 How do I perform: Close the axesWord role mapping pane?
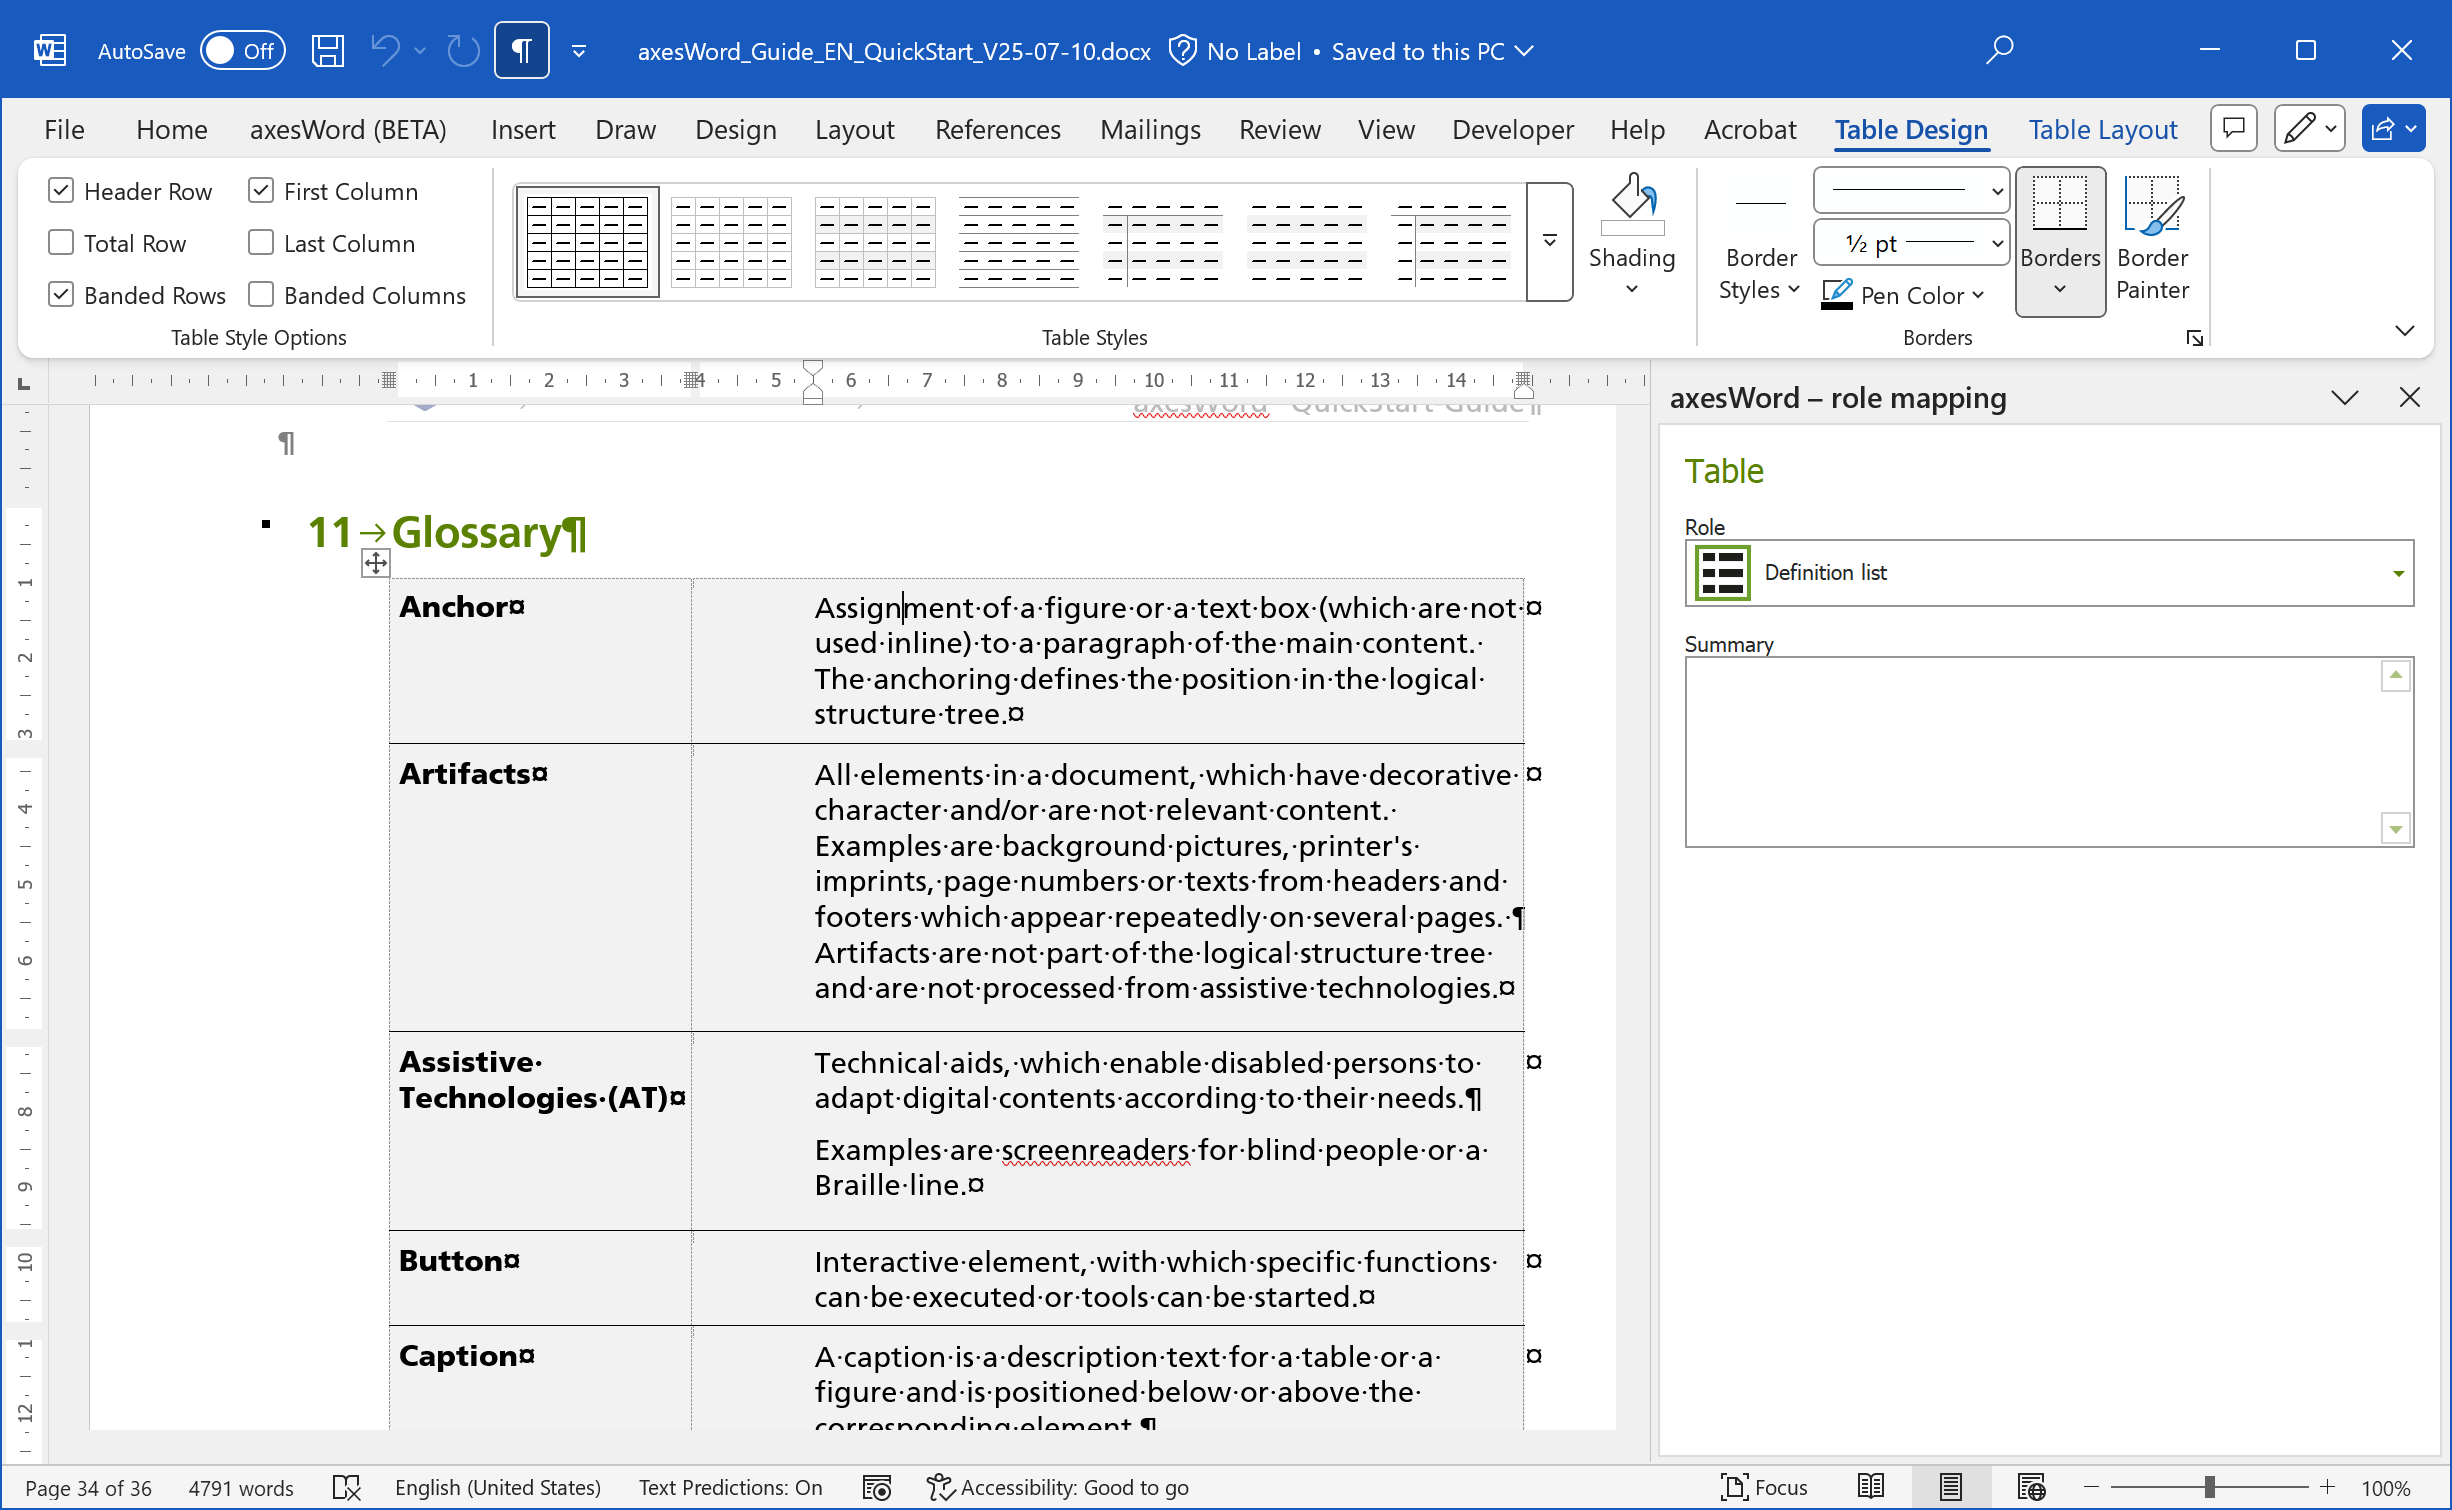coord(2409,398)
